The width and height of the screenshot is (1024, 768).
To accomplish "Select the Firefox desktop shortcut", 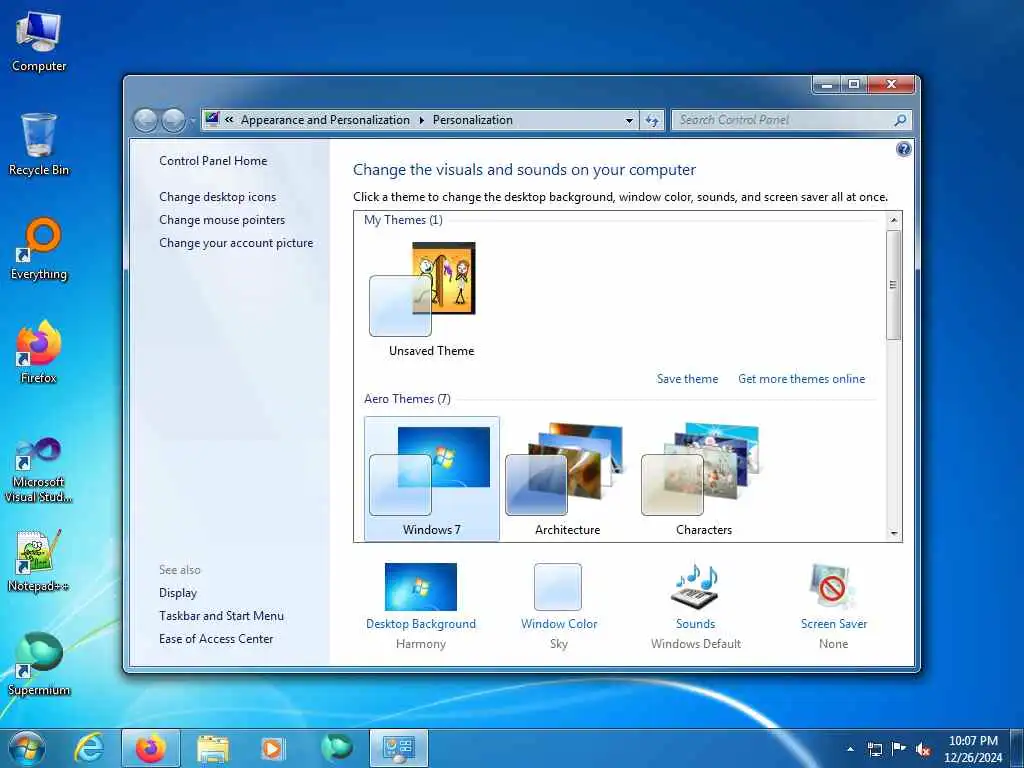I will pos(39,352).
